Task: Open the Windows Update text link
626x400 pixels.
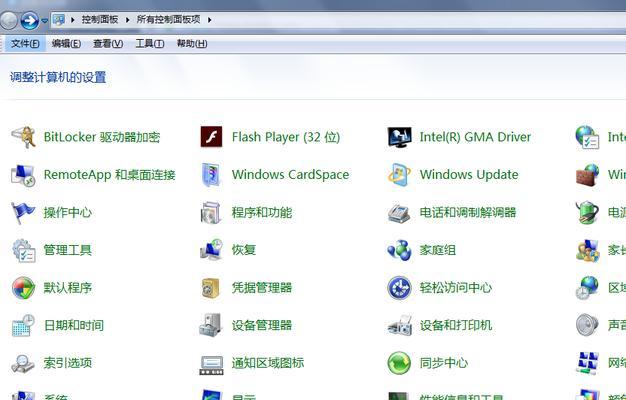Action: (x=469, y=174)
